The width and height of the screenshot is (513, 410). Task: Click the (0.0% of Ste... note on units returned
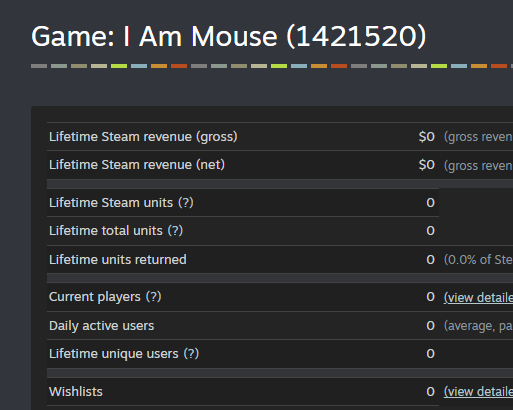(x=478, y=260)
